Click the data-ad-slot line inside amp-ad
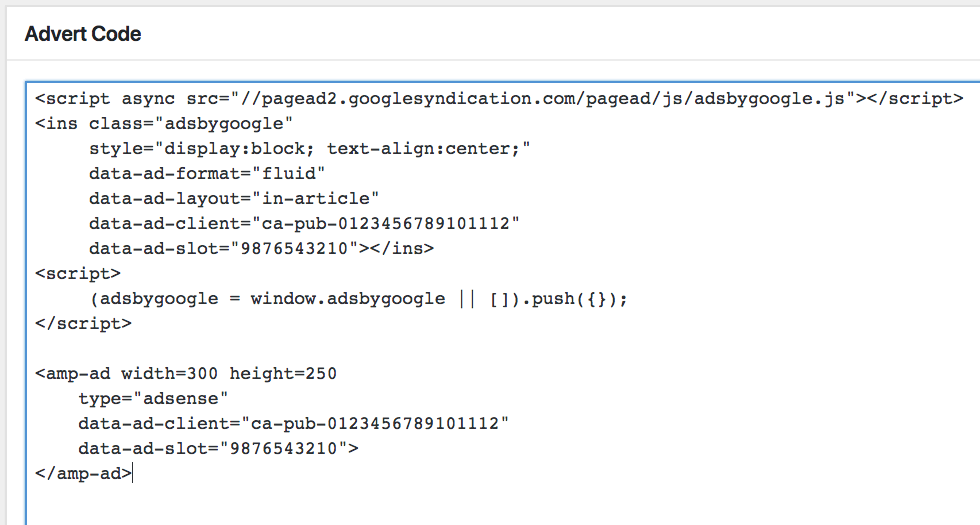 click(217, 449)
